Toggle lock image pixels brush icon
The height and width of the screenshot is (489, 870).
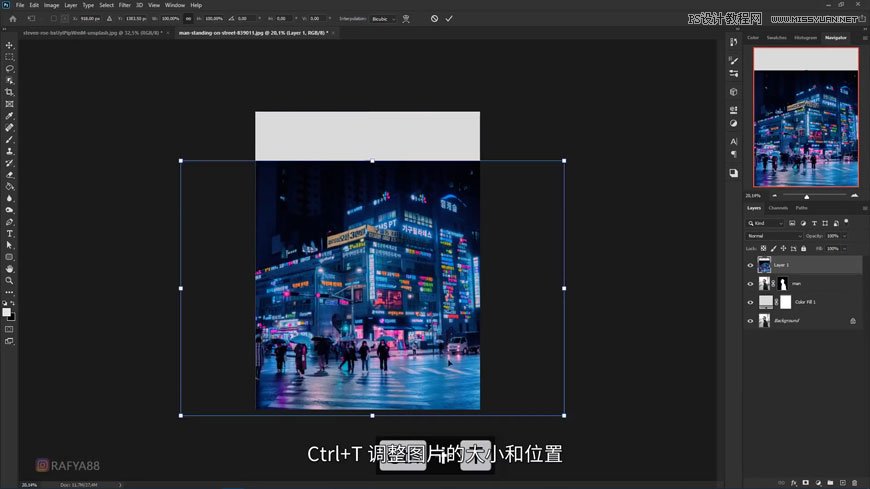tap(773, 249)
